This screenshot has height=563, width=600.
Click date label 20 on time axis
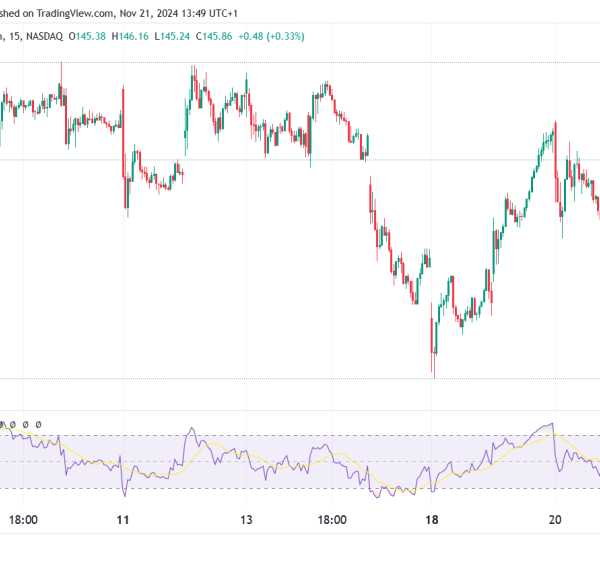555,520
